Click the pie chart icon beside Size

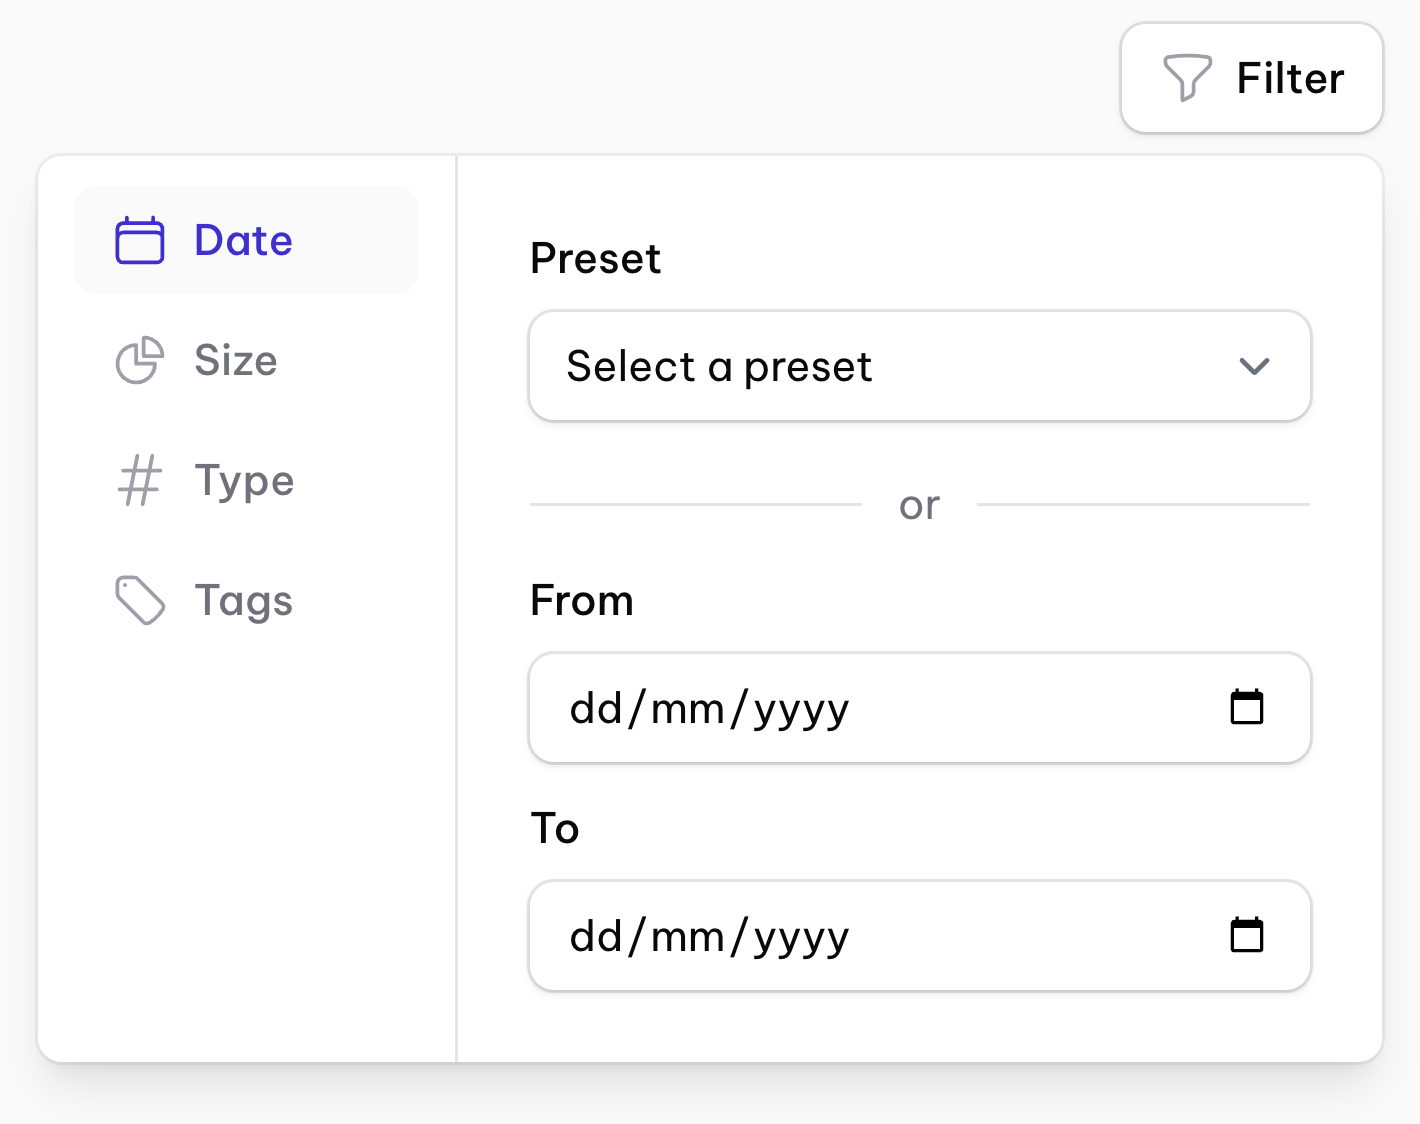point(140,360)
